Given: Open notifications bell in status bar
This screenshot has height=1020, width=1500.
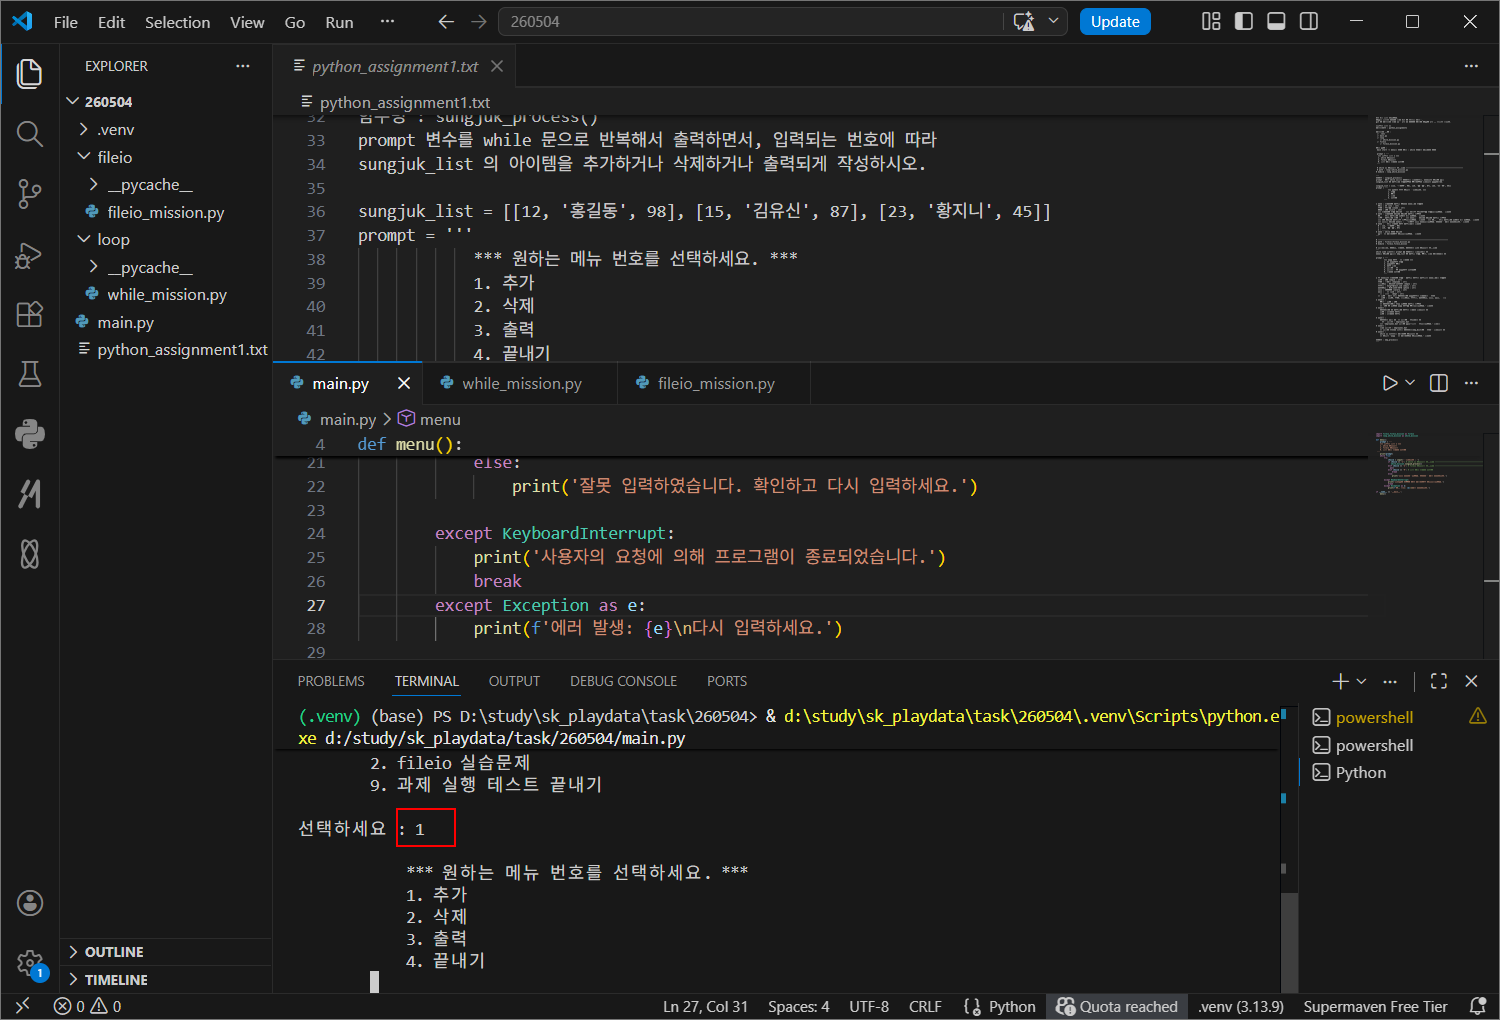Looking at the screenshot, I should (x=1477, y=1006).
